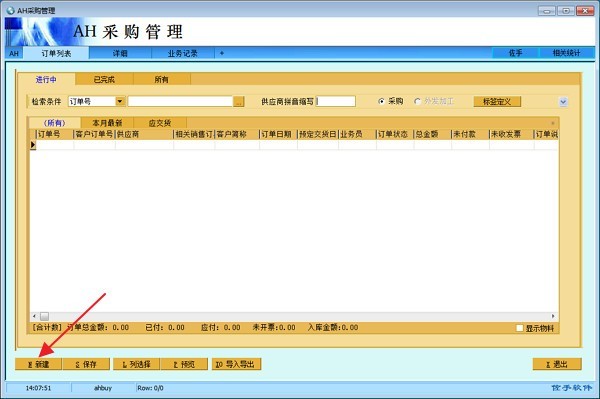This screenshot has height=399, width=600.
Task: Expand the panel chevron beside 标签定义
Action: (x=563, y=102)
